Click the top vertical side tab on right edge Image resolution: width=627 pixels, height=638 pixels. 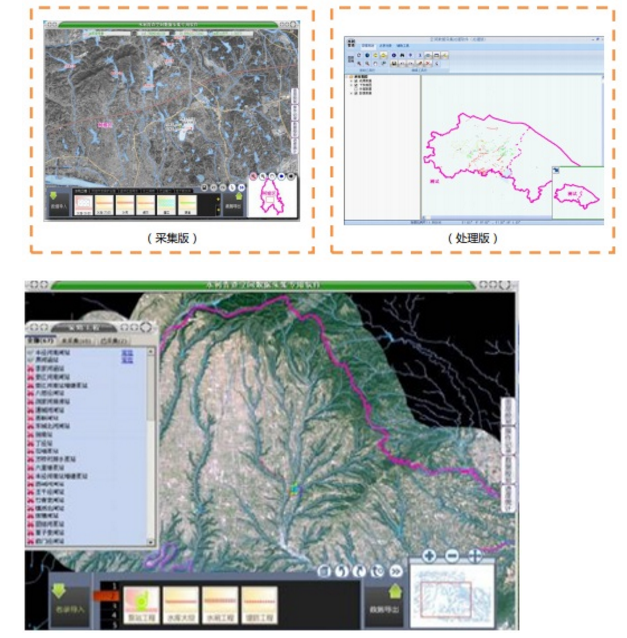[508, 412]
